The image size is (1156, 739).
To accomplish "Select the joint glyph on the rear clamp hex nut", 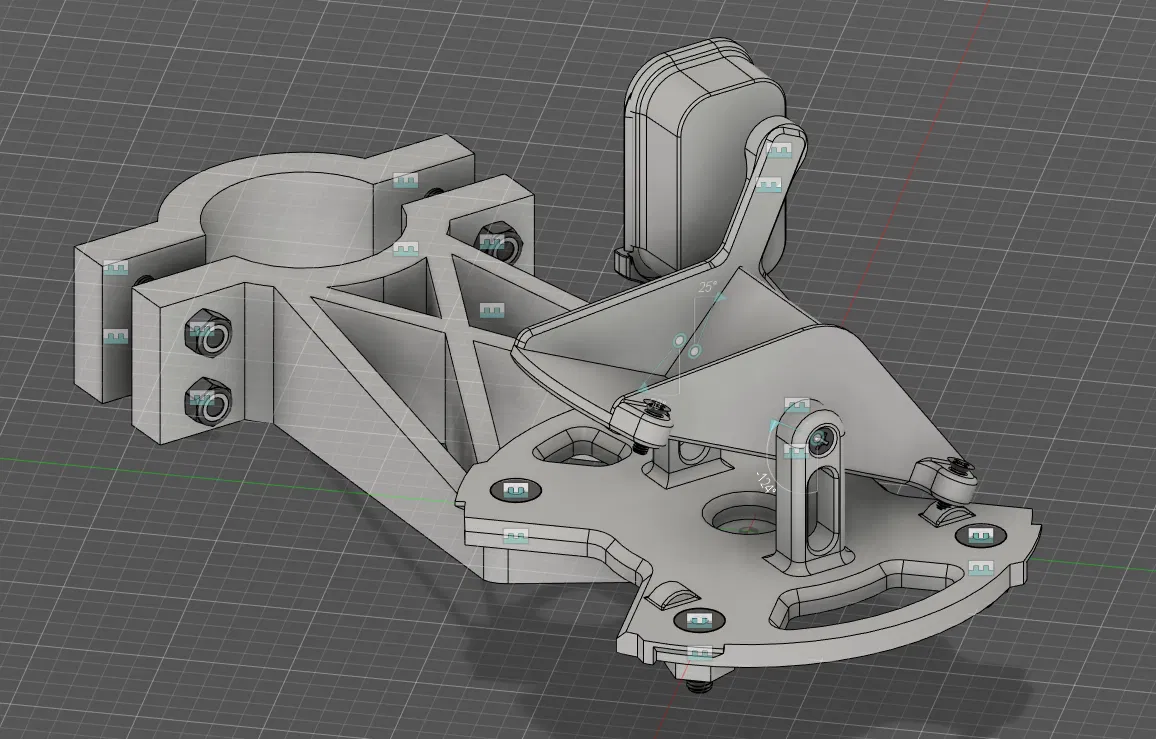I will tap(492, 243).
